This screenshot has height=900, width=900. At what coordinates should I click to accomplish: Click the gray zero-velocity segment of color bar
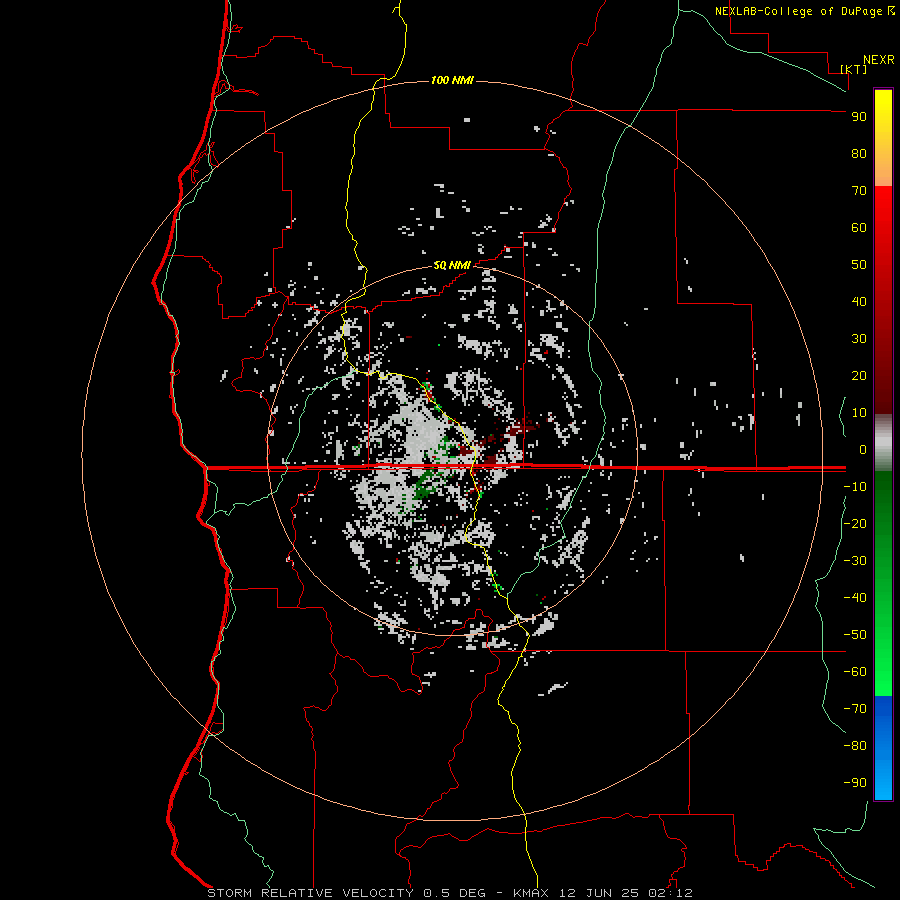click(x=883, y=443)
